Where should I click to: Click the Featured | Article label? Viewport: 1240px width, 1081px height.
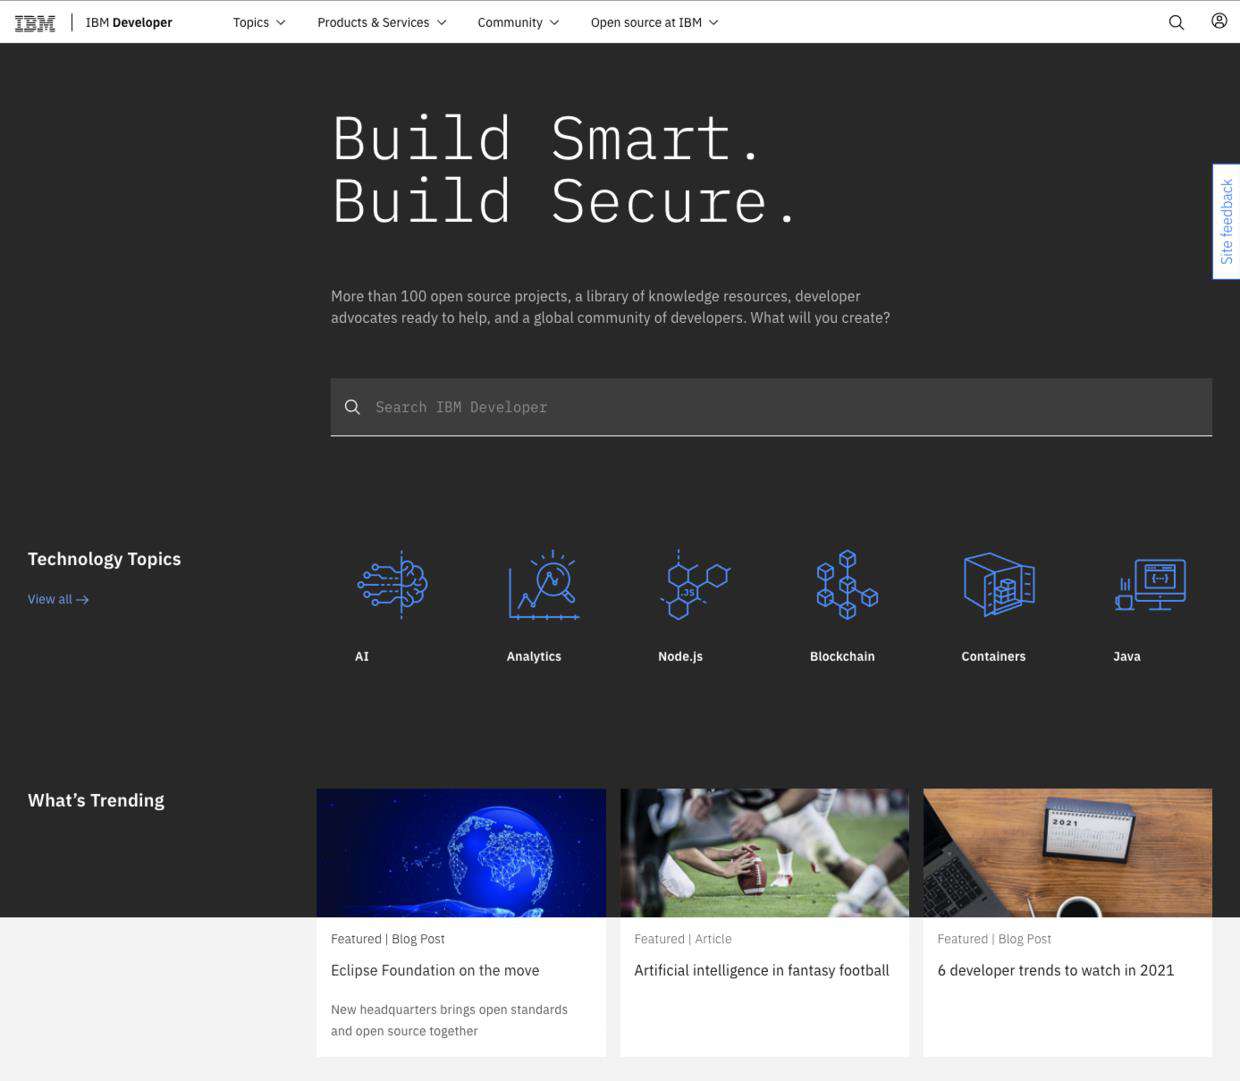pyautogui.click(x=683, y=939)
